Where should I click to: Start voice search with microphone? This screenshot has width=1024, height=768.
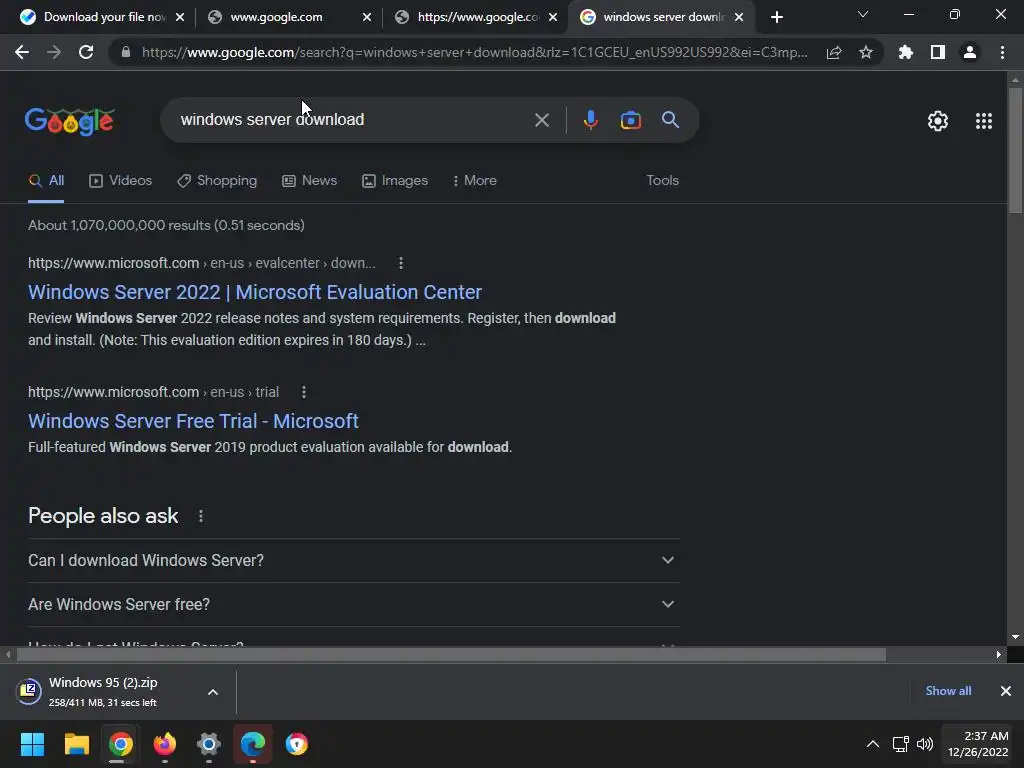(x=590, y=120)
